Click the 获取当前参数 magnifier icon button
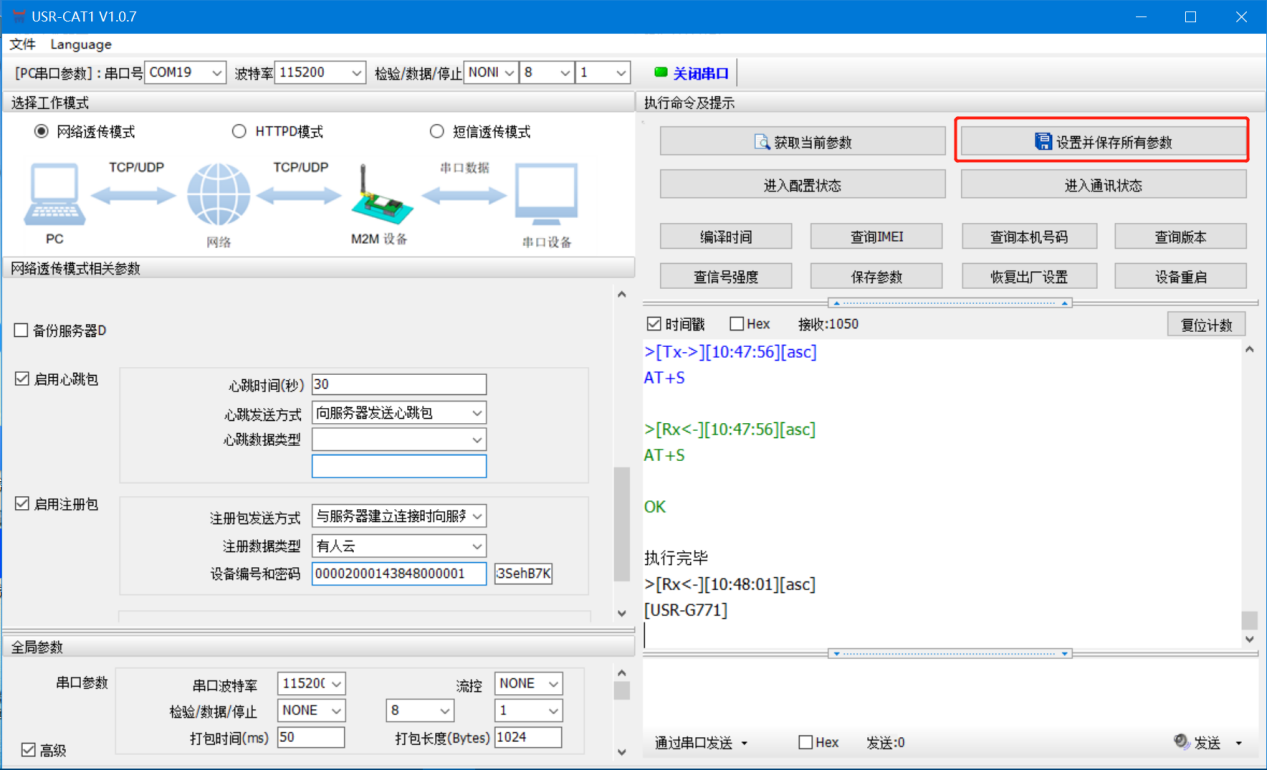Screen dimensions: 1267x770 click(762, 142)
